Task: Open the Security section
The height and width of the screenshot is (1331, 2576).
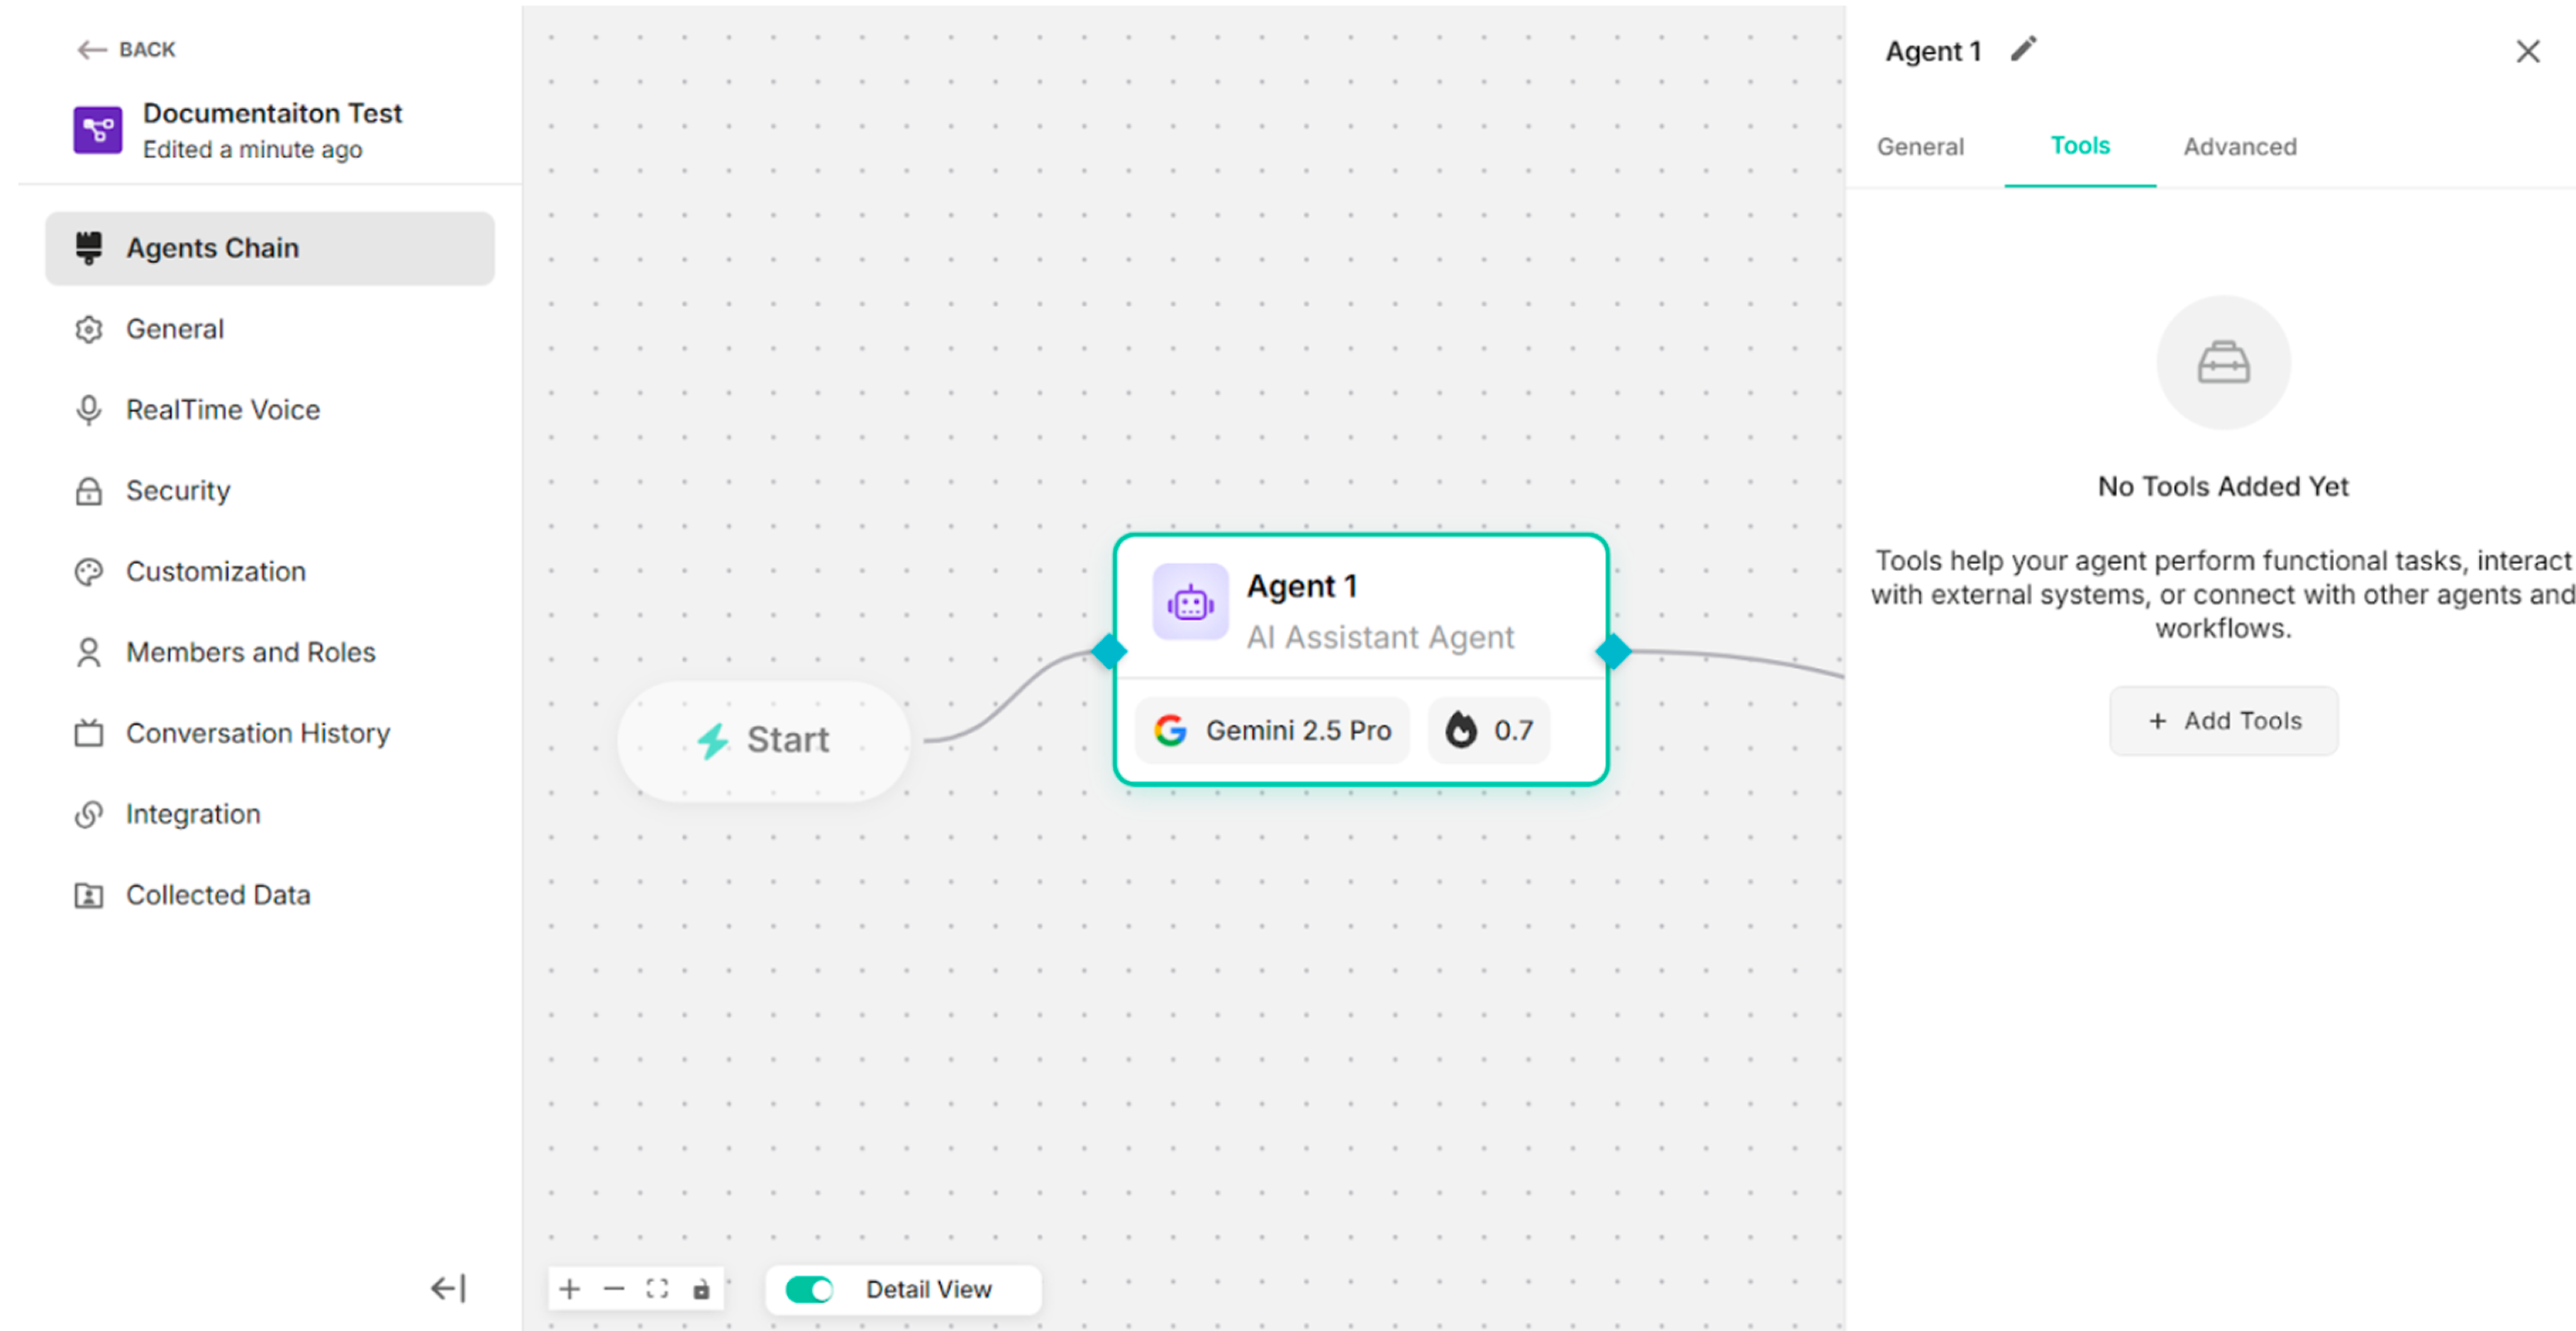Action: 177,491
